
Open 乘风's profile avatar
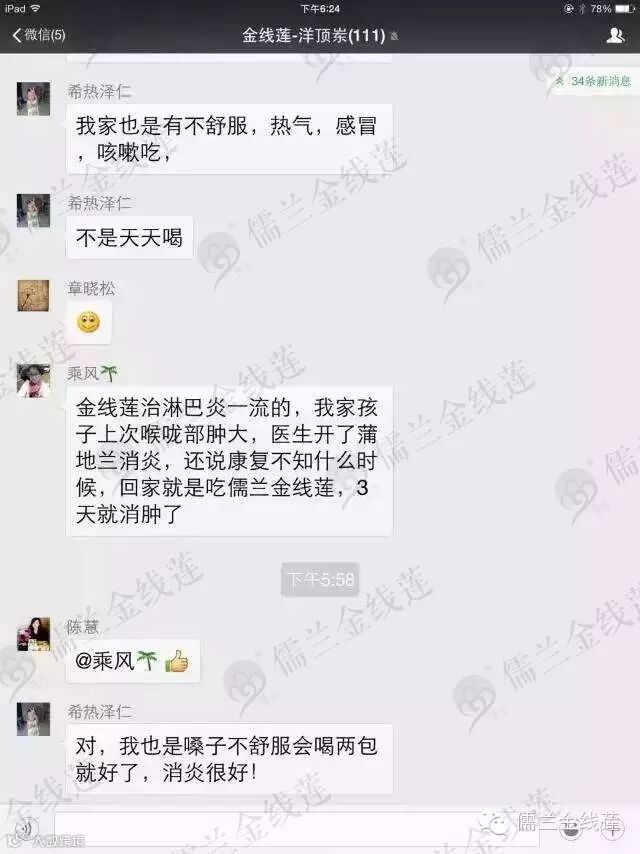33,381
